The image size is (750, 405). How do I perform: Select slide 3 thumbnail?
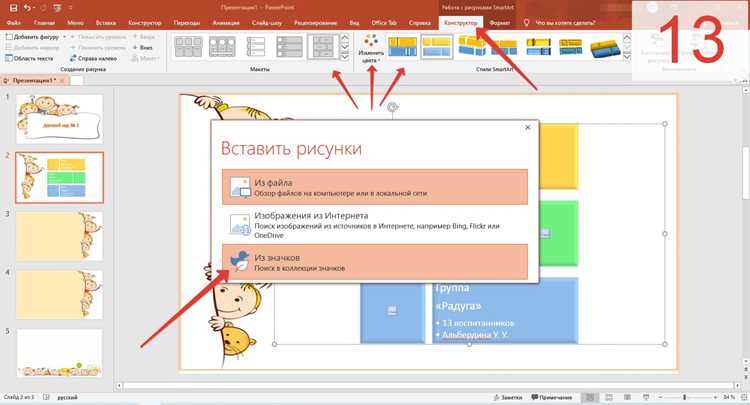(x=59, y=236)
